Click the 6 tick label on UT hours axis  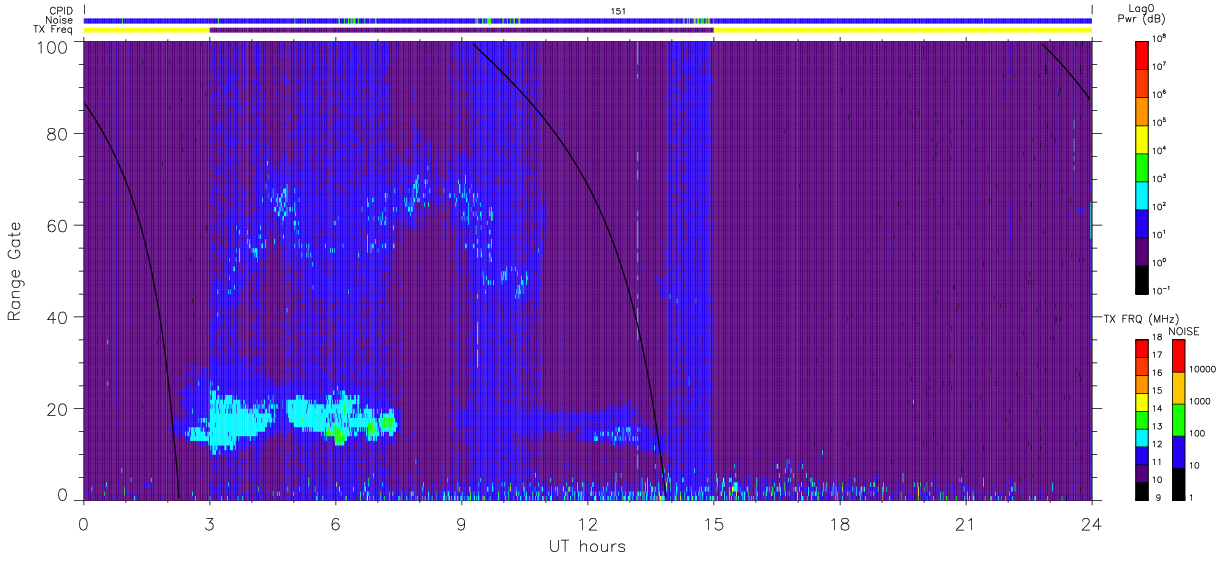(x=335, y=524)
